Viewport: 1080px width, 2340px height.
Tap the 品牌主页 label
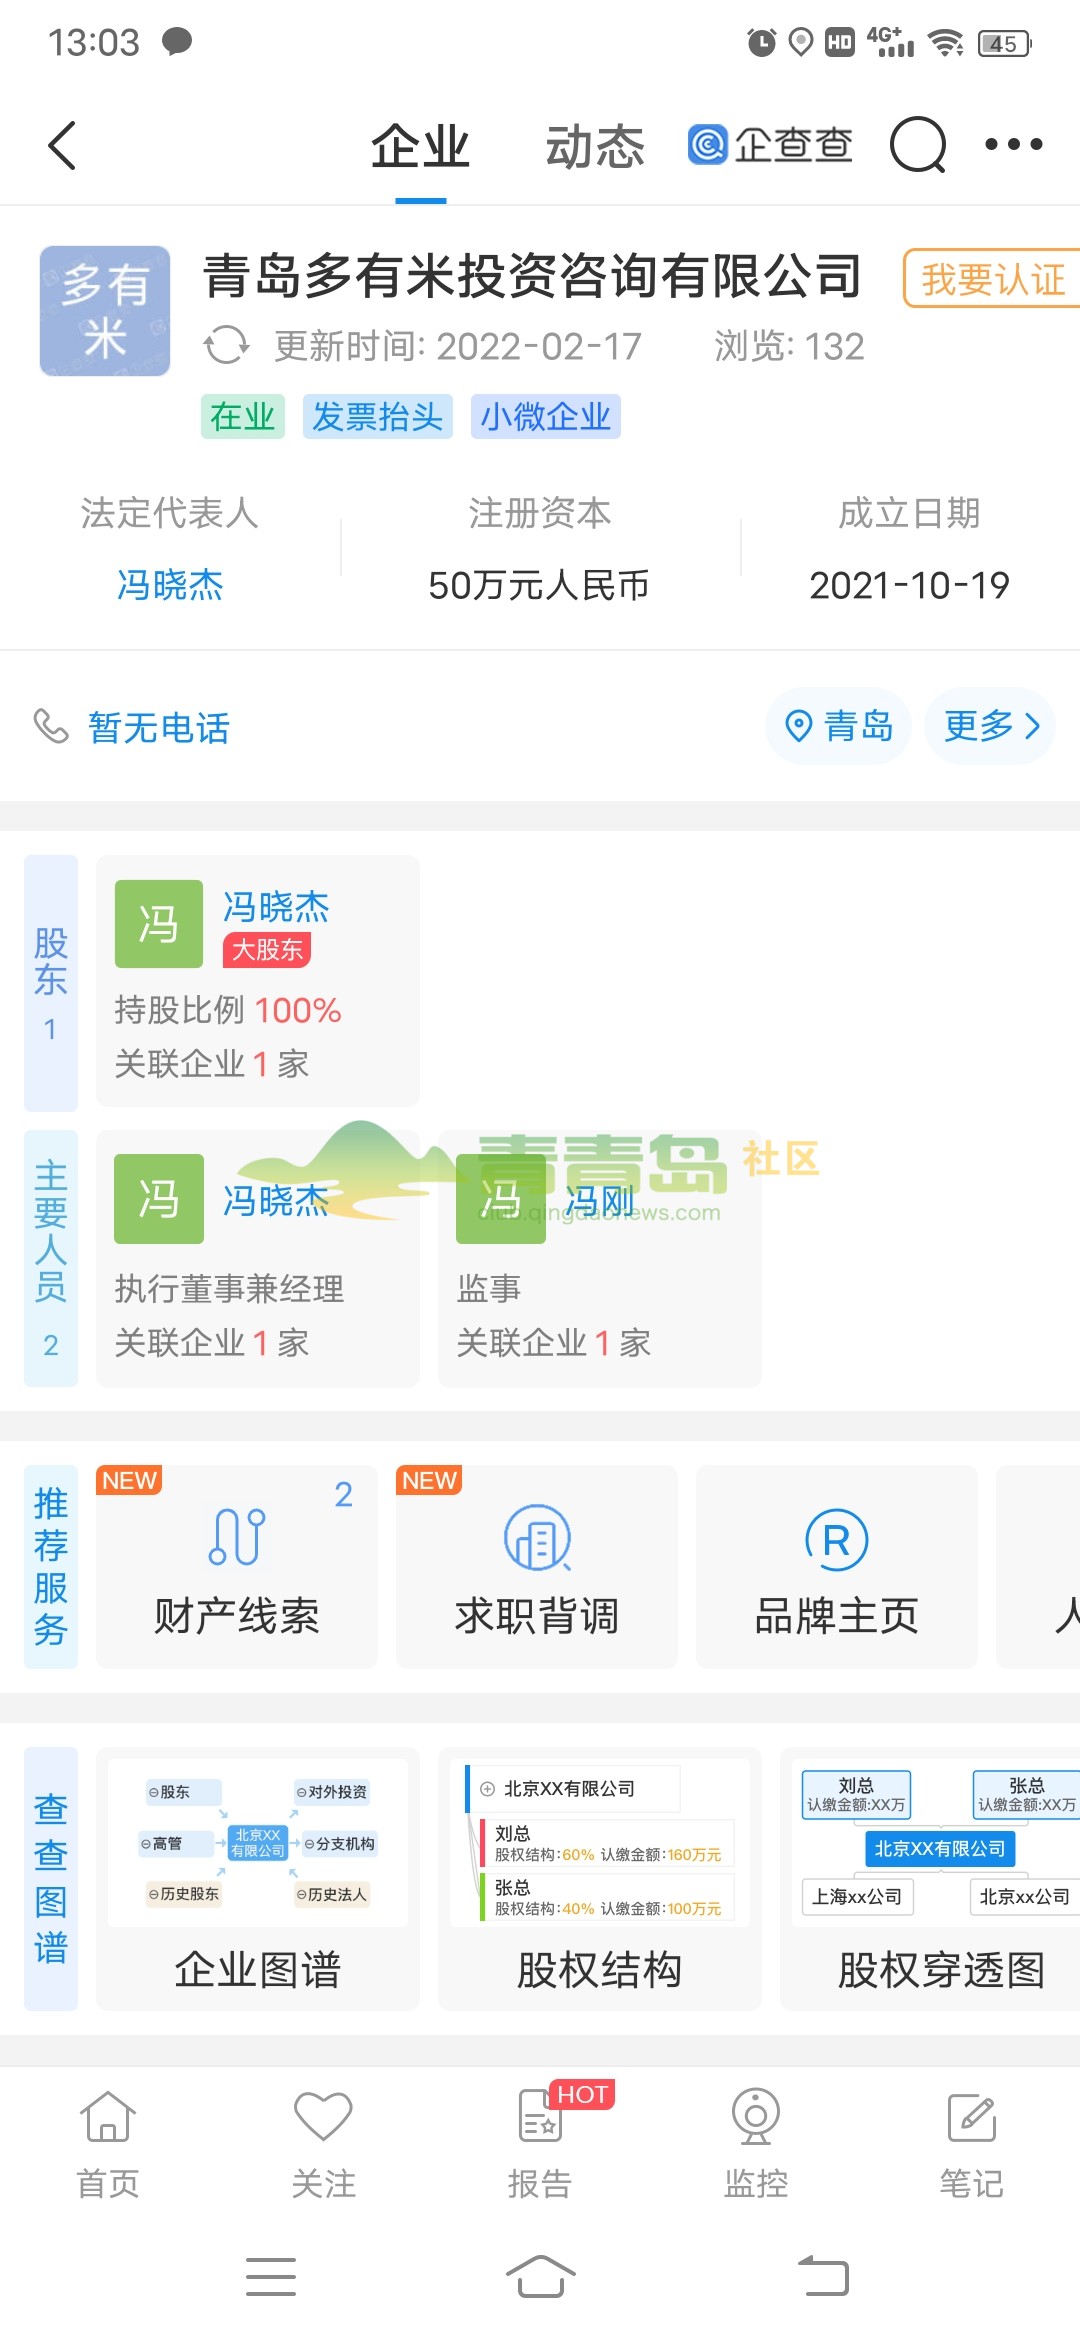pyautogui.click(x=837, y=1616)
